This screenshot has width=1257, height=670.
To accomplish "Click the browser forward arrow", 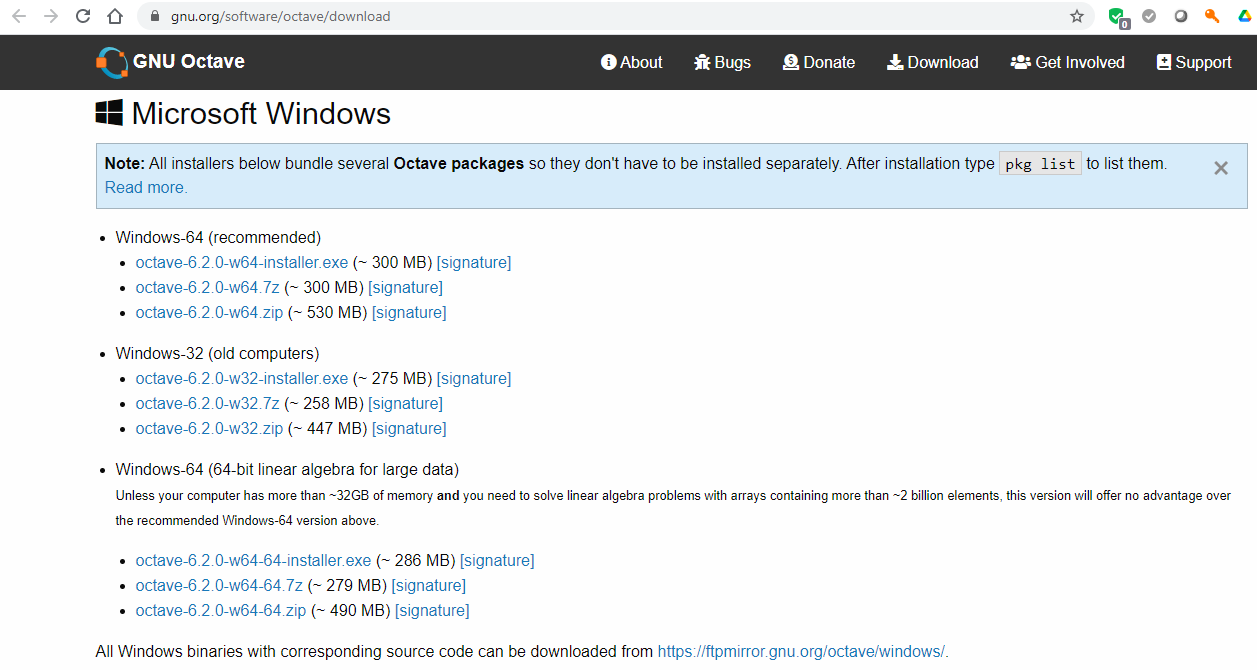I will pos(51,16).
